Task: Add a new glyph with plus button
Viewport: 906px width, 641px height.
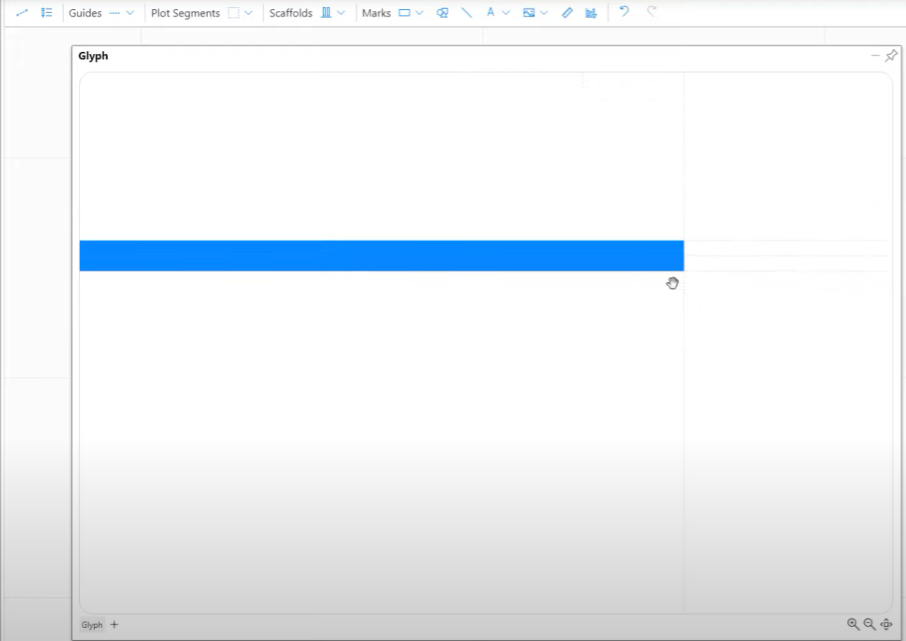Action: tap(114, 624)
